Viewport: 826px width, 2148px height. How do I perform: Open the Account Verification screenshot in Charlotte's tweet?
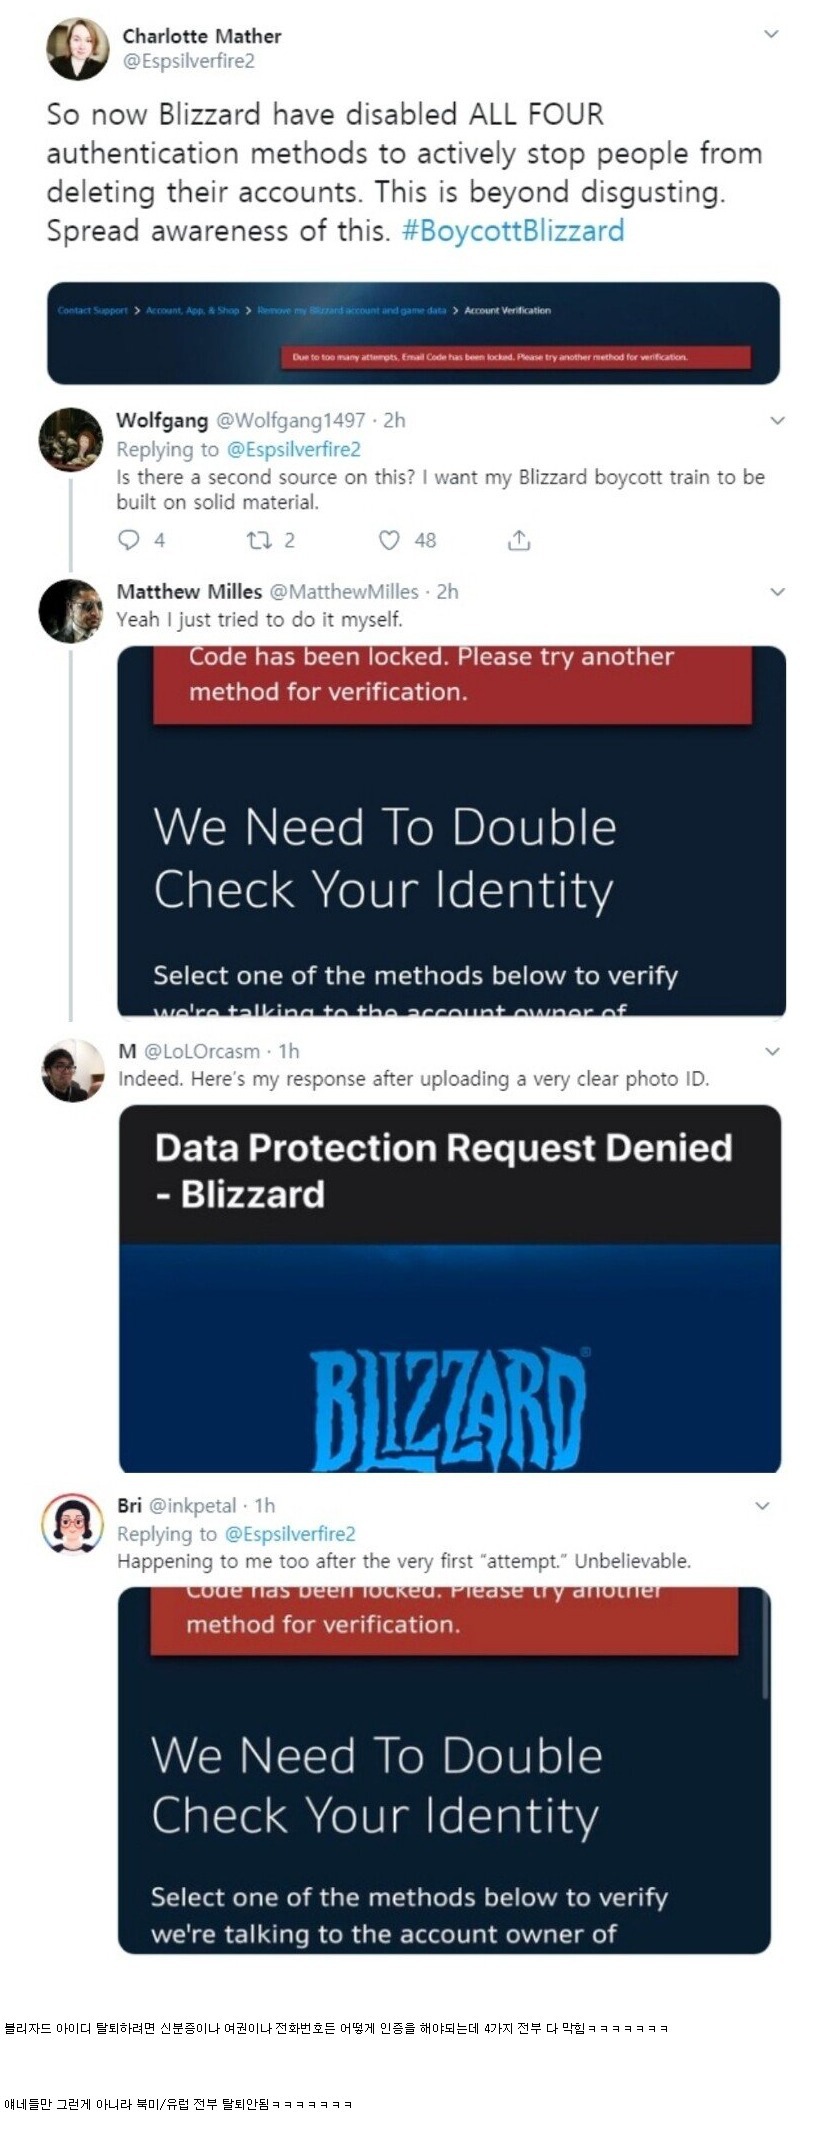413,333
